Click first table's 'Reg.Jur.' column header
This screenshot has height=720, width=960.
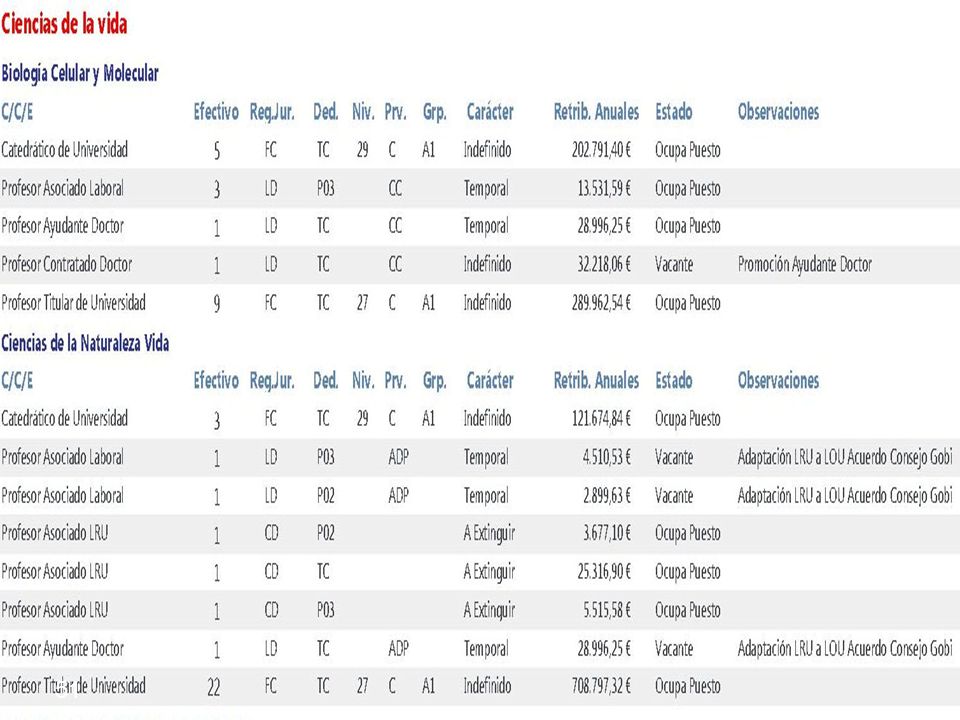click(x=272, y=112)
